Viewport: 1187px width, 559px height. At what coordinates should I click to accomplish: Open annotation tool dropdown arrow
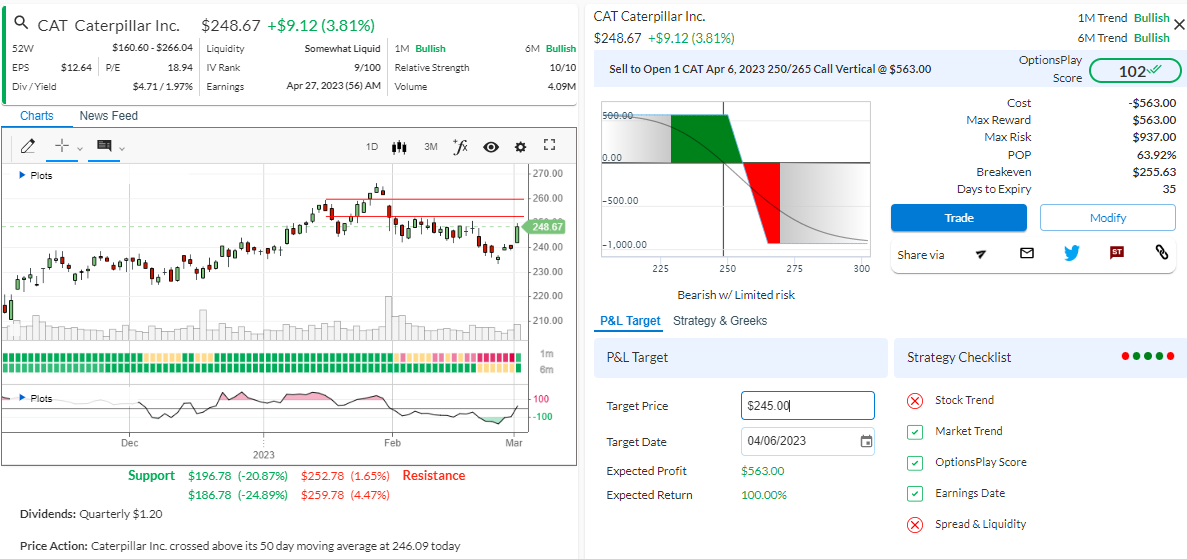click(122, 148)
